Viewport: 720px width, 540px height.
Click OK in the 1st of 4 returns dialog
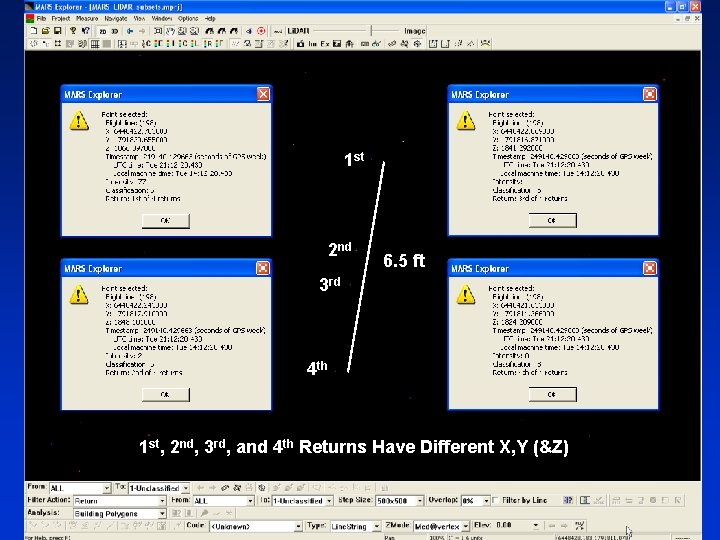click(165, 221)
